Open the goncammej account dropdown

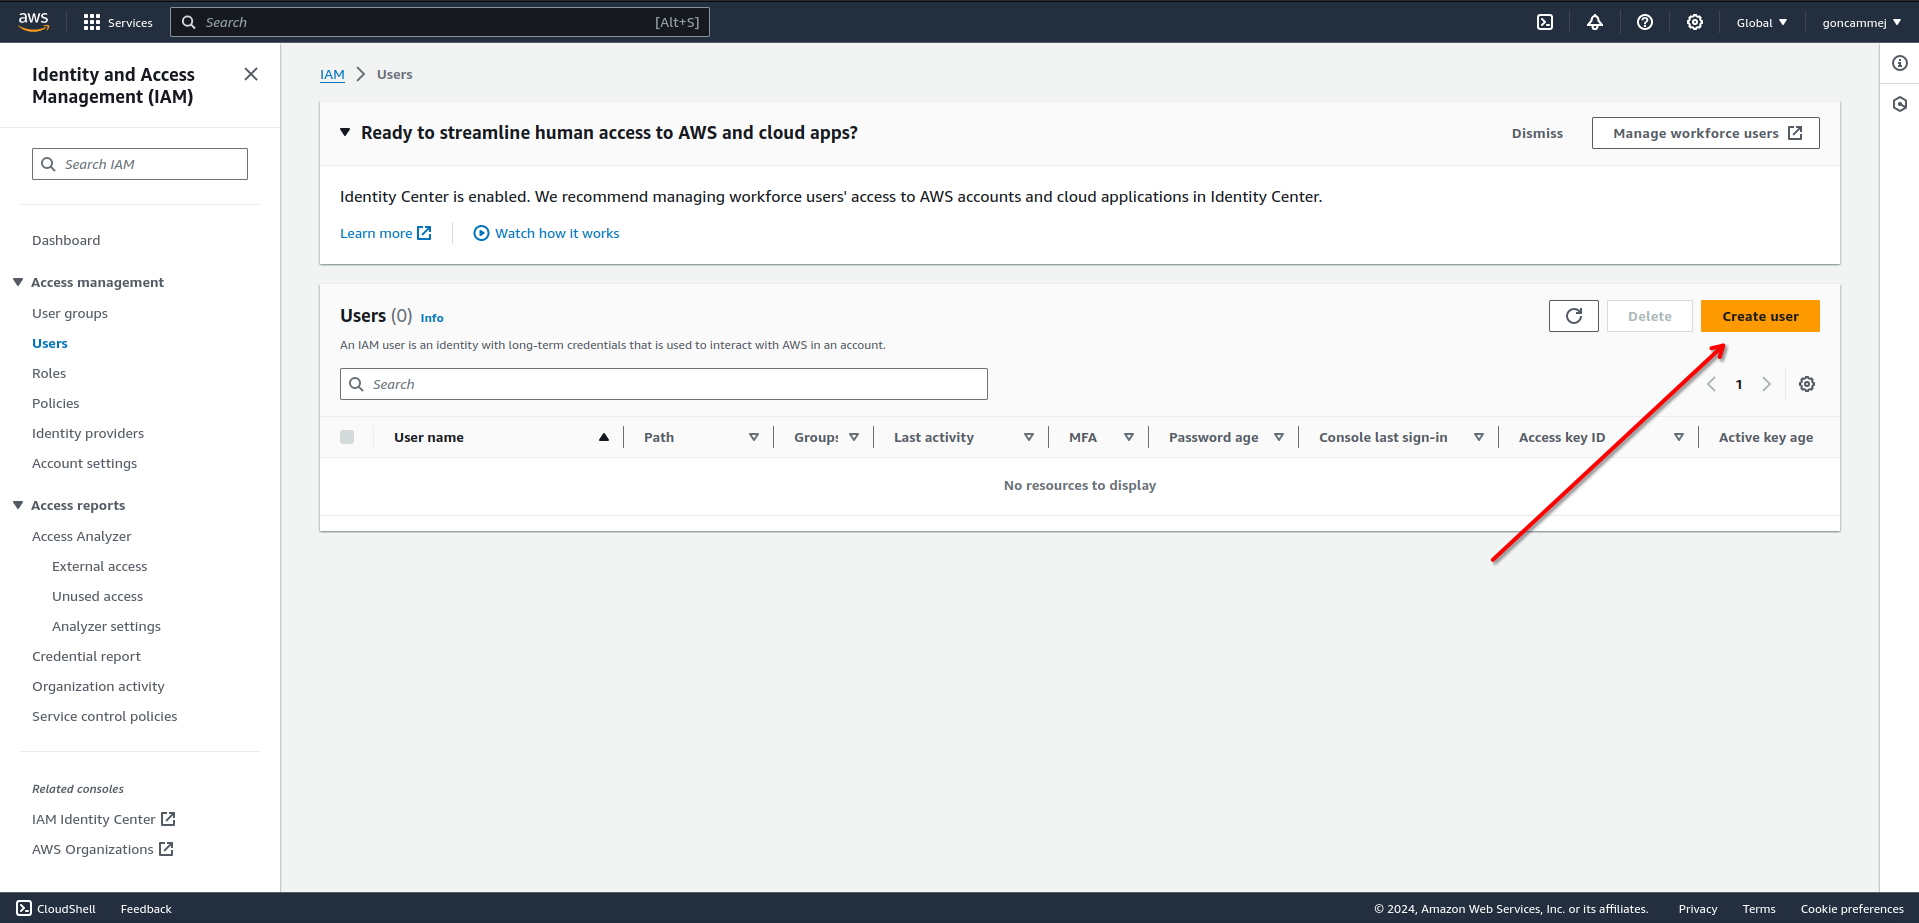1861,22
